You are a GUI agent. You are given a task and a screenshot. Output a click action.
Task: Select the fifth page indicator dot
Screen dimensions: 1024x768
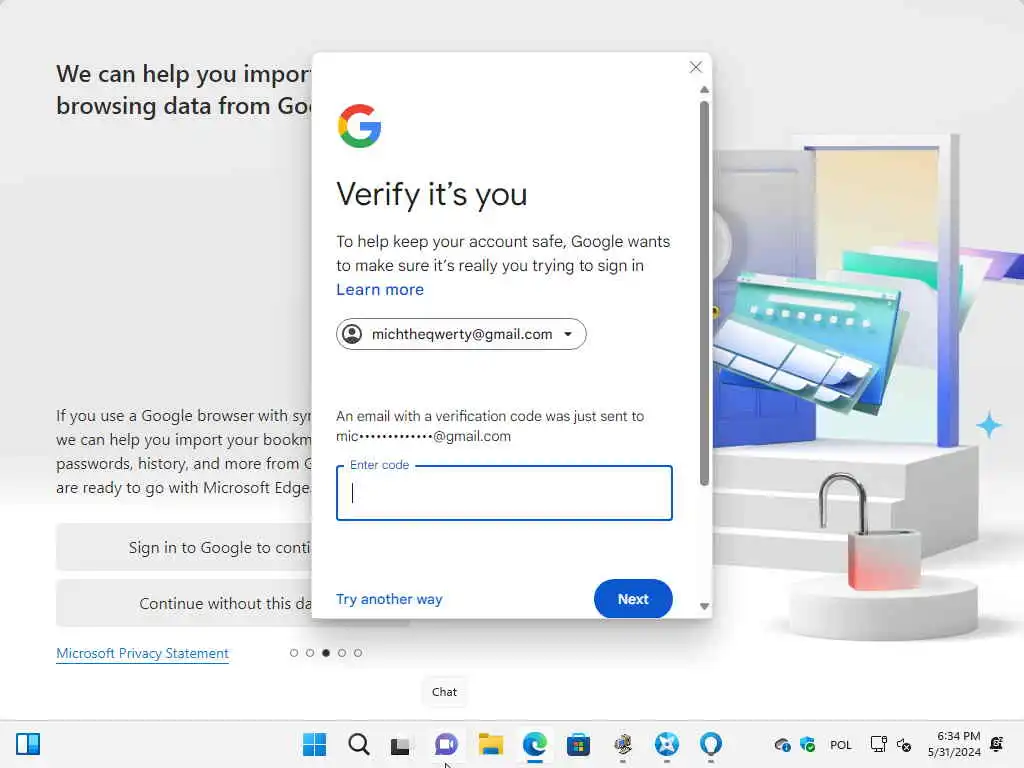(358, 652)
